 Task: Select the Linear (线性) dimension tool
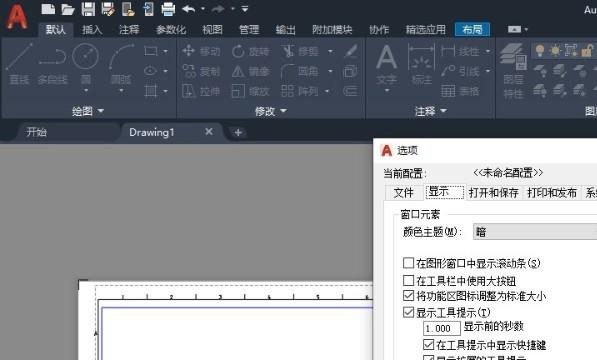click(460, 51)
